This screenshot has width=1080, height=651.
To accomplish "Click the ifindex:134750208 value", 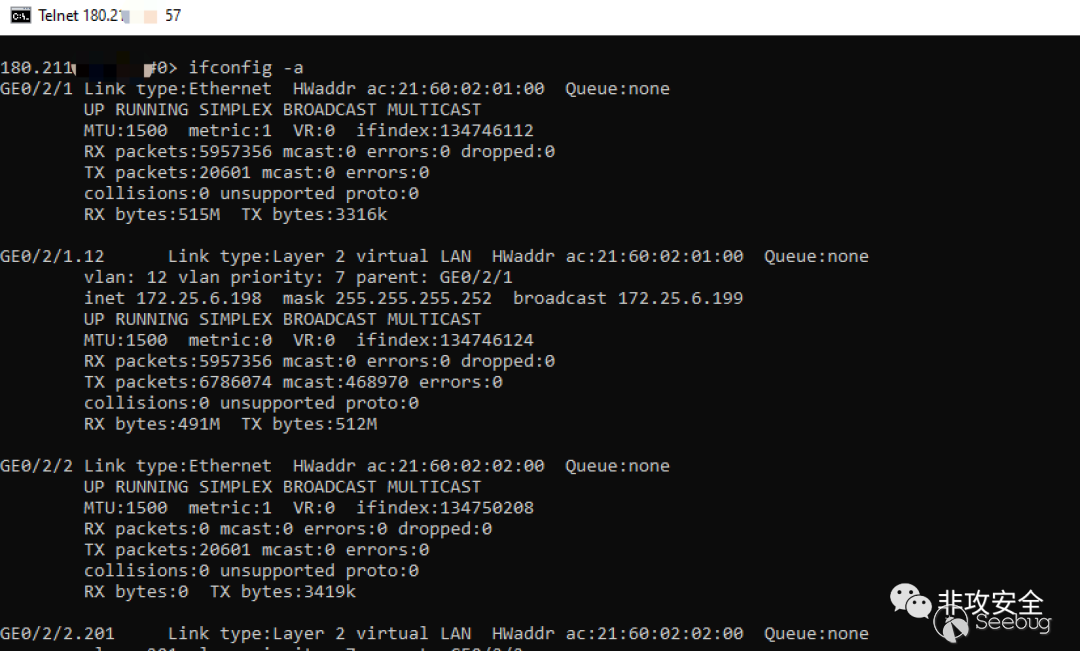I will pyautogui.click(x=445, y=508).
